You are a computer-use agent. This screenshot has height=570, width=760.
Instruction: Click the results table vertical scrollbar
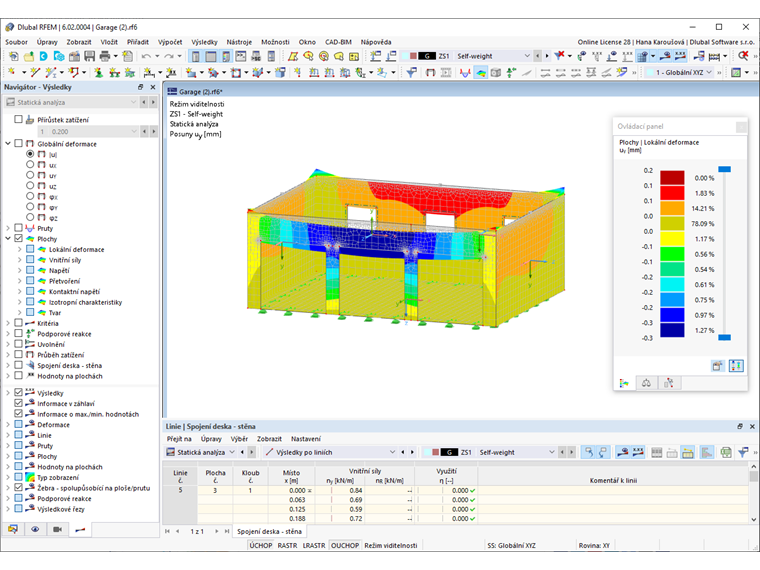click(x=754, y=492)
